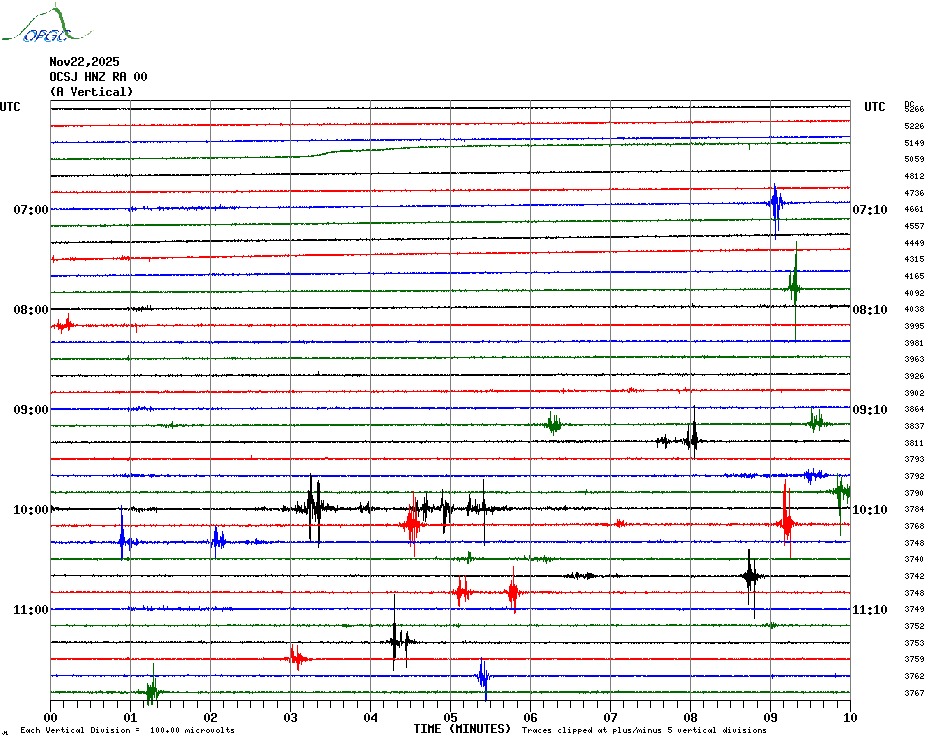The height and width of the screenshot is (744, 930).
Task: Click the TIME (MINUTES) axis title
Action: pos(462,729)
